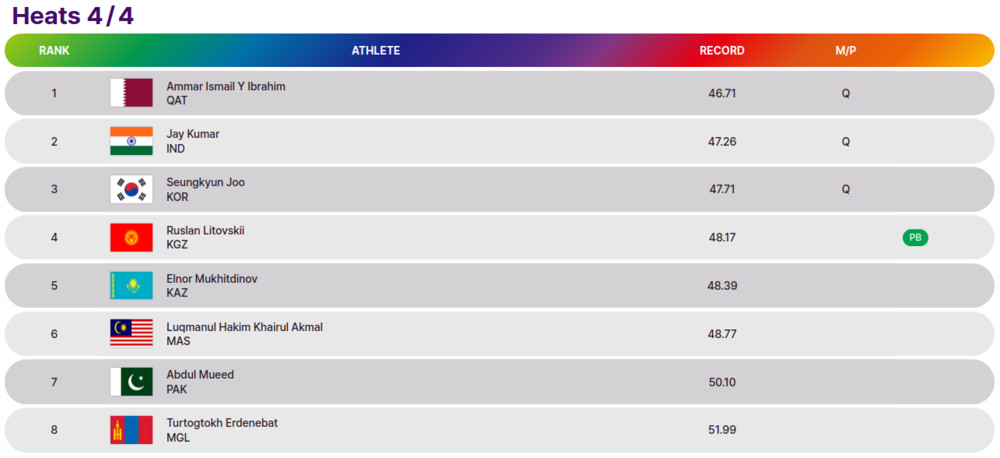The image size is (1000, 458).
Task: Open athlete Ammar Ismail Y Ibrahim
Action: pyautogui.click(x=226, y=86)
